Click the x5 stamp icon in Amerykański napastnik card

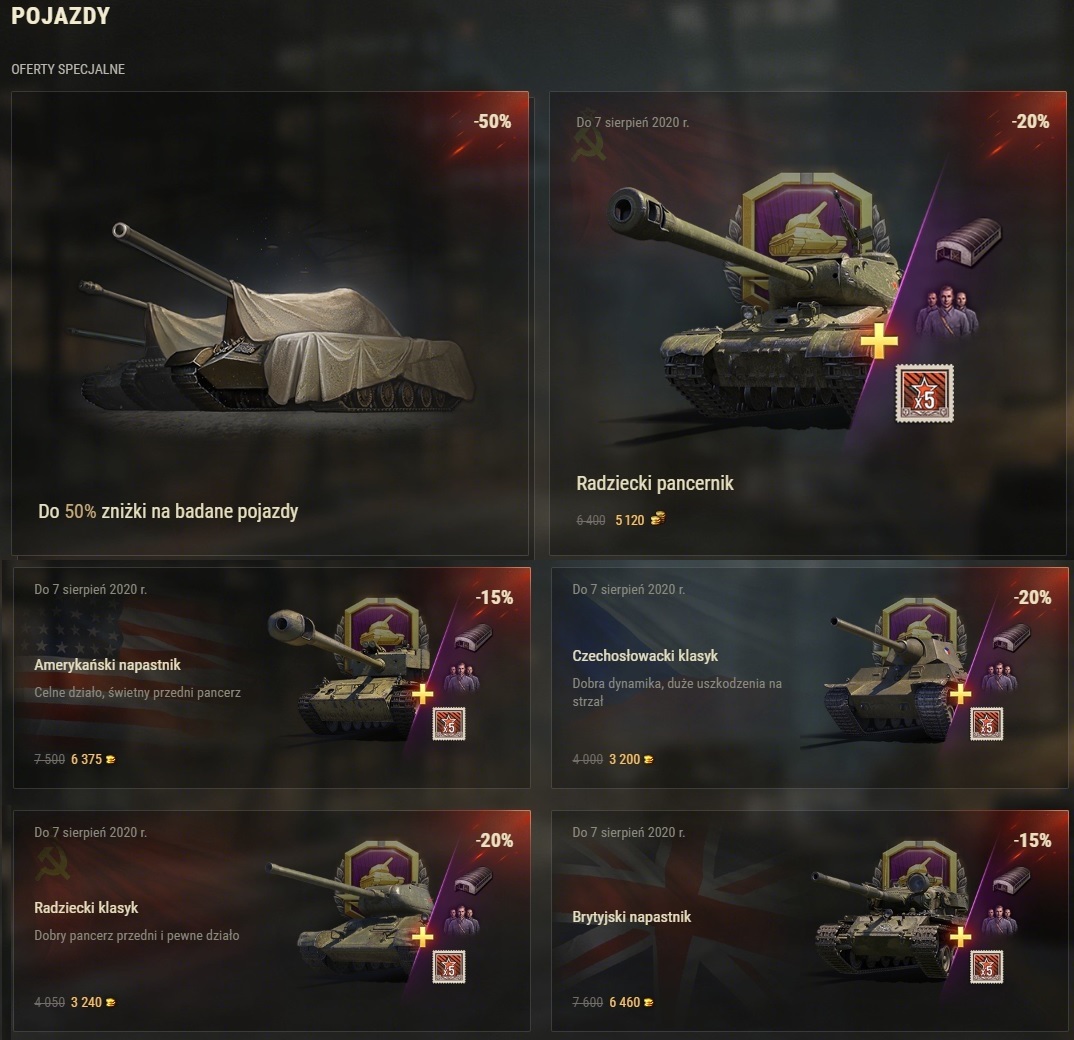[449, 723]
